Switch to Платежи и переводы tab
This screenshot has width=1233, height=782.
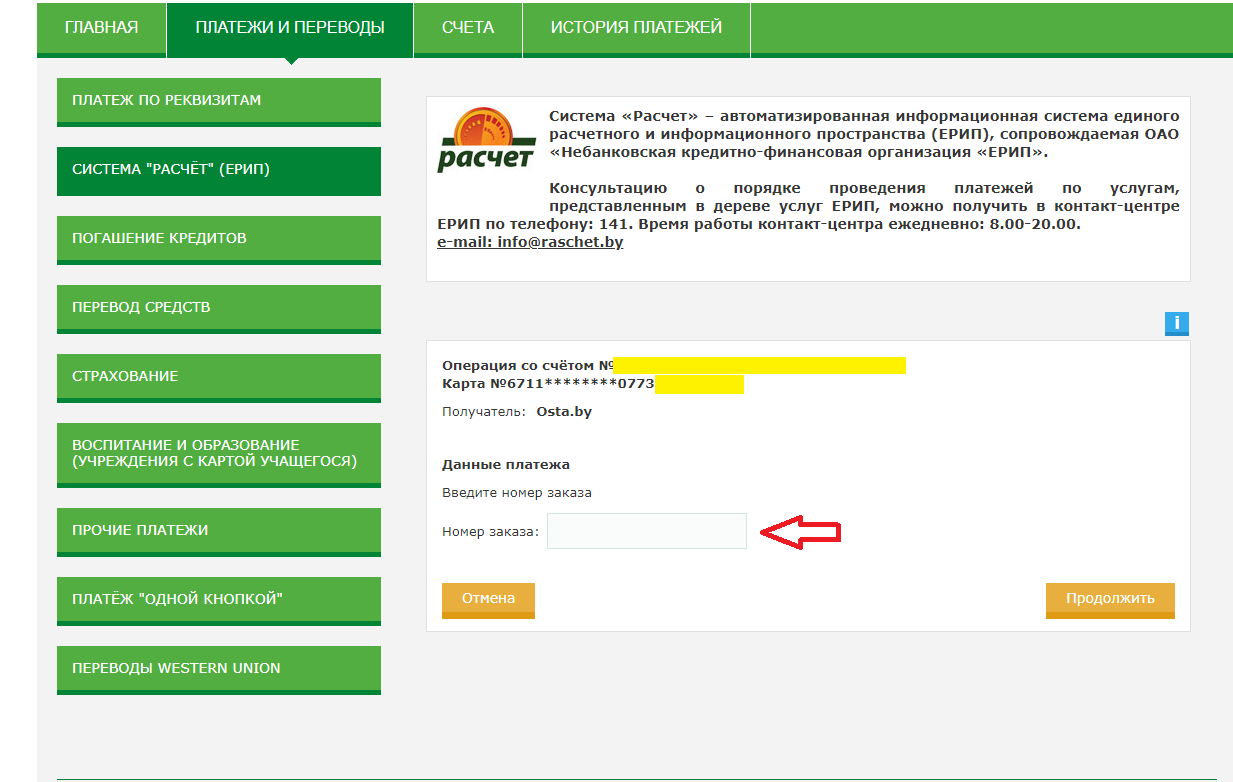point(290,28)
